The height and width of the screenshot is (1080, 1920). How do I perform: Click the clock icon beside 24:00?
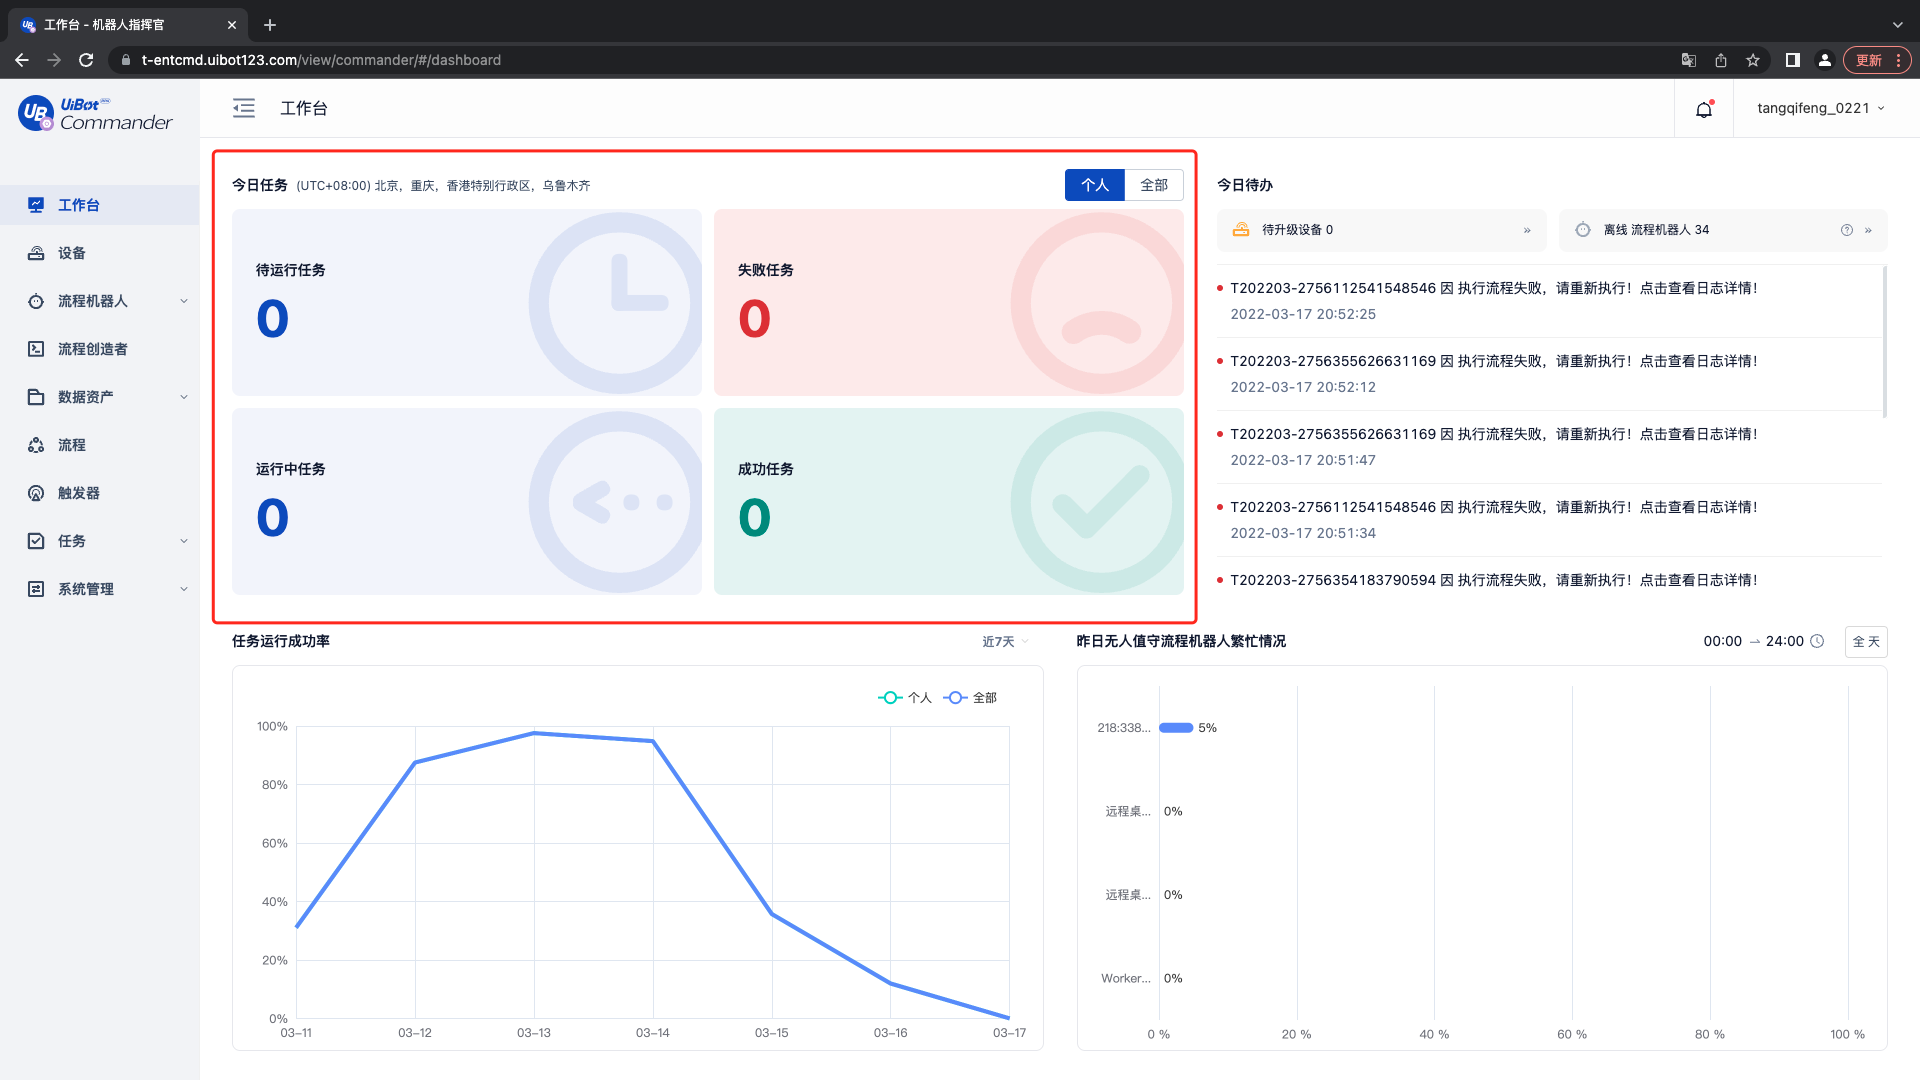pyautogui.click(x=1818, y=641)
